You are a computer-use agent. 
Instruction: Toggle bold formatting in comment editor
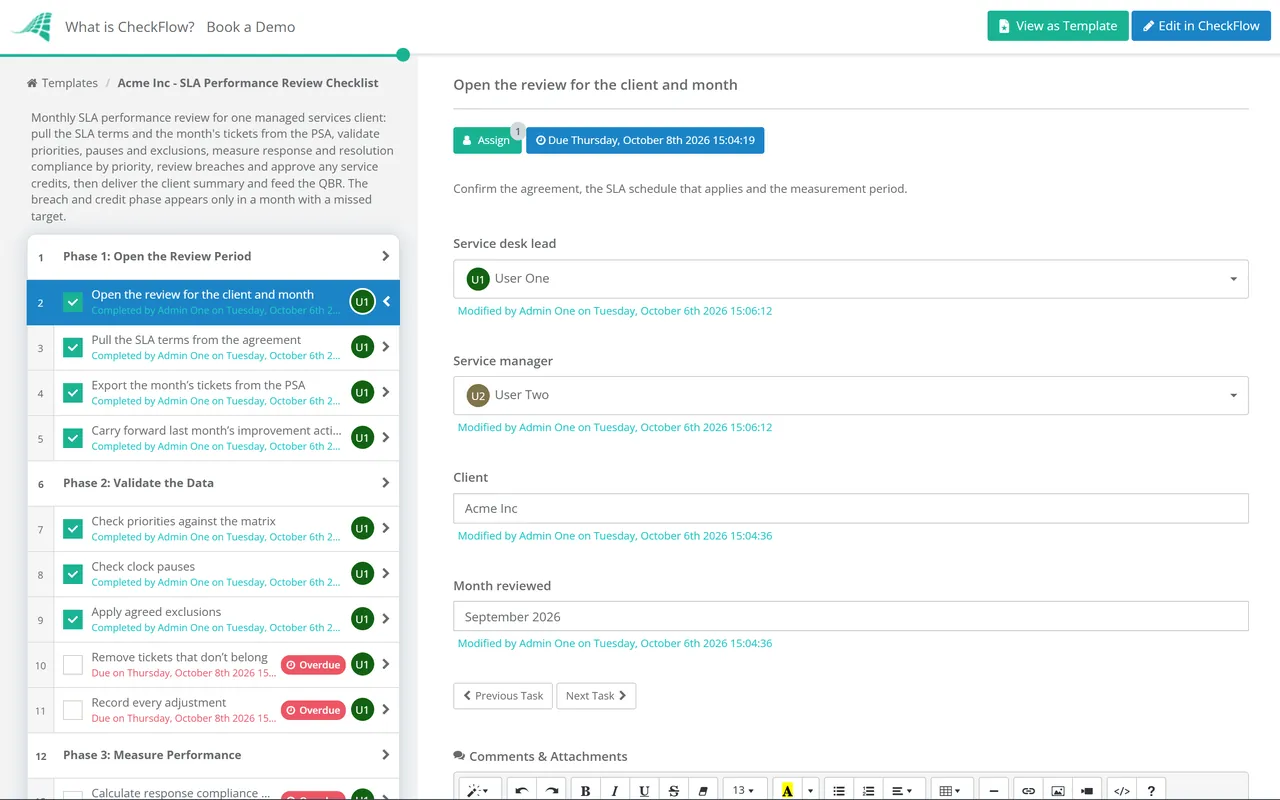pos(586,790)
